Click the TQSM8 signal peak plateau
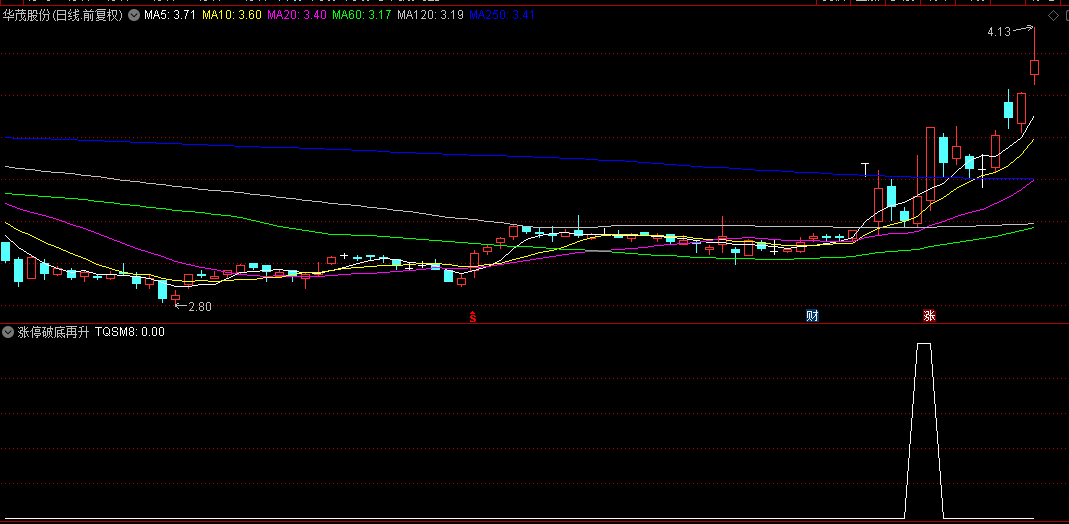Viewport: 1069px width, 524px height. pos(924,344)
